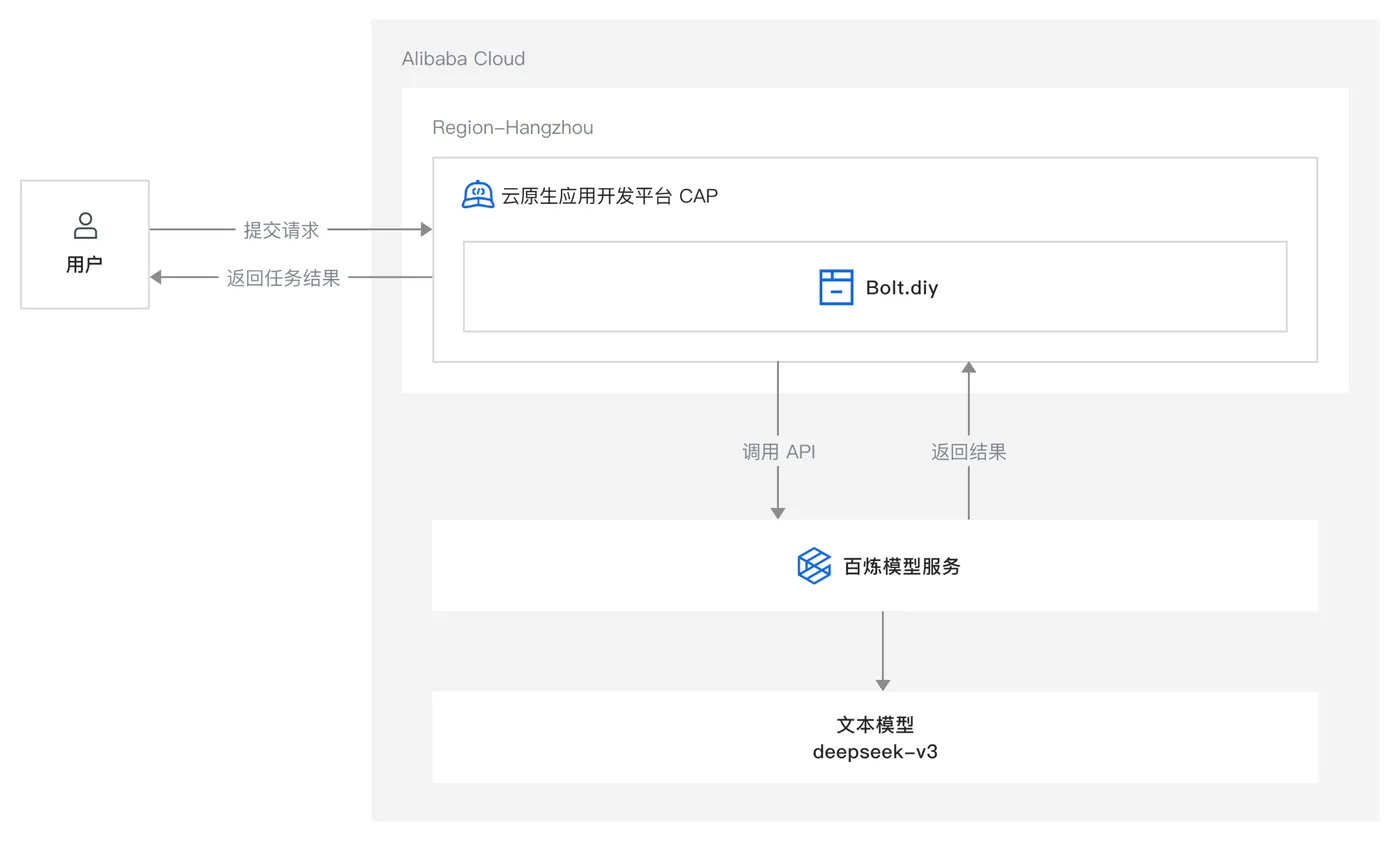1400x845 pixels.
Task: Click the 调用 API label
Action: (x=778, y=452)
